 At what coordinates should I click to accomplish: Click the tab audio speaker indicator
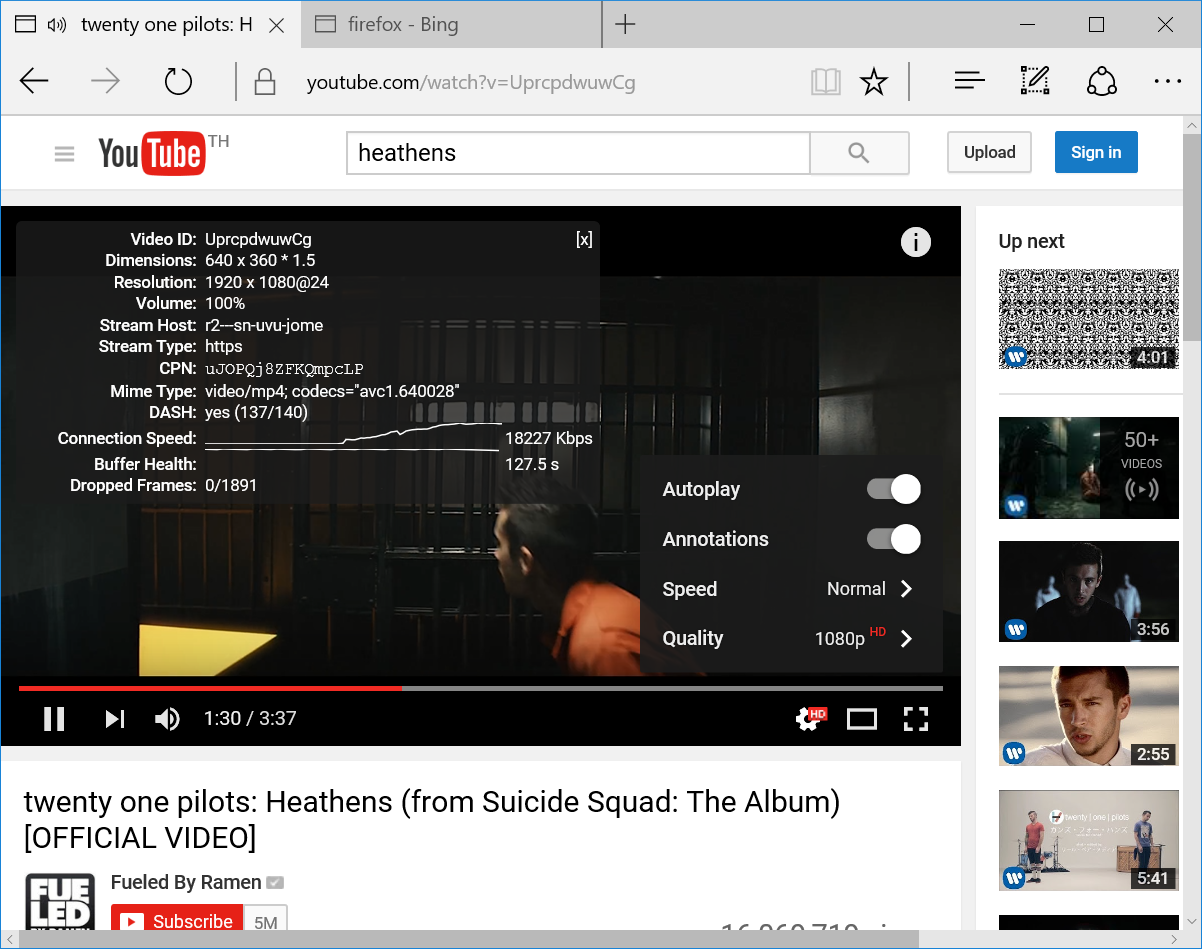[x=57, y=25]
